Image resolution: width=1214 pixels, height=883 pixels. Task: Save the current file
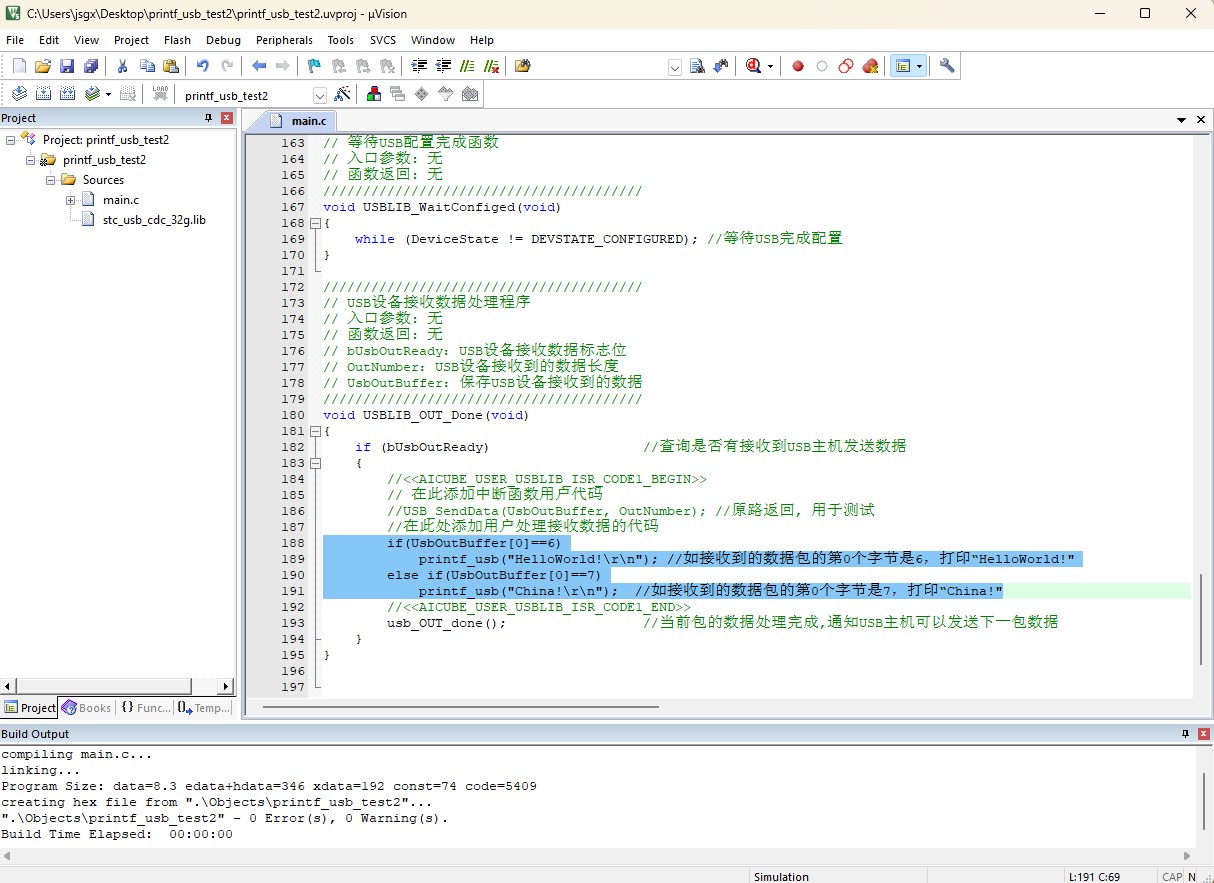tap(67, 66)
